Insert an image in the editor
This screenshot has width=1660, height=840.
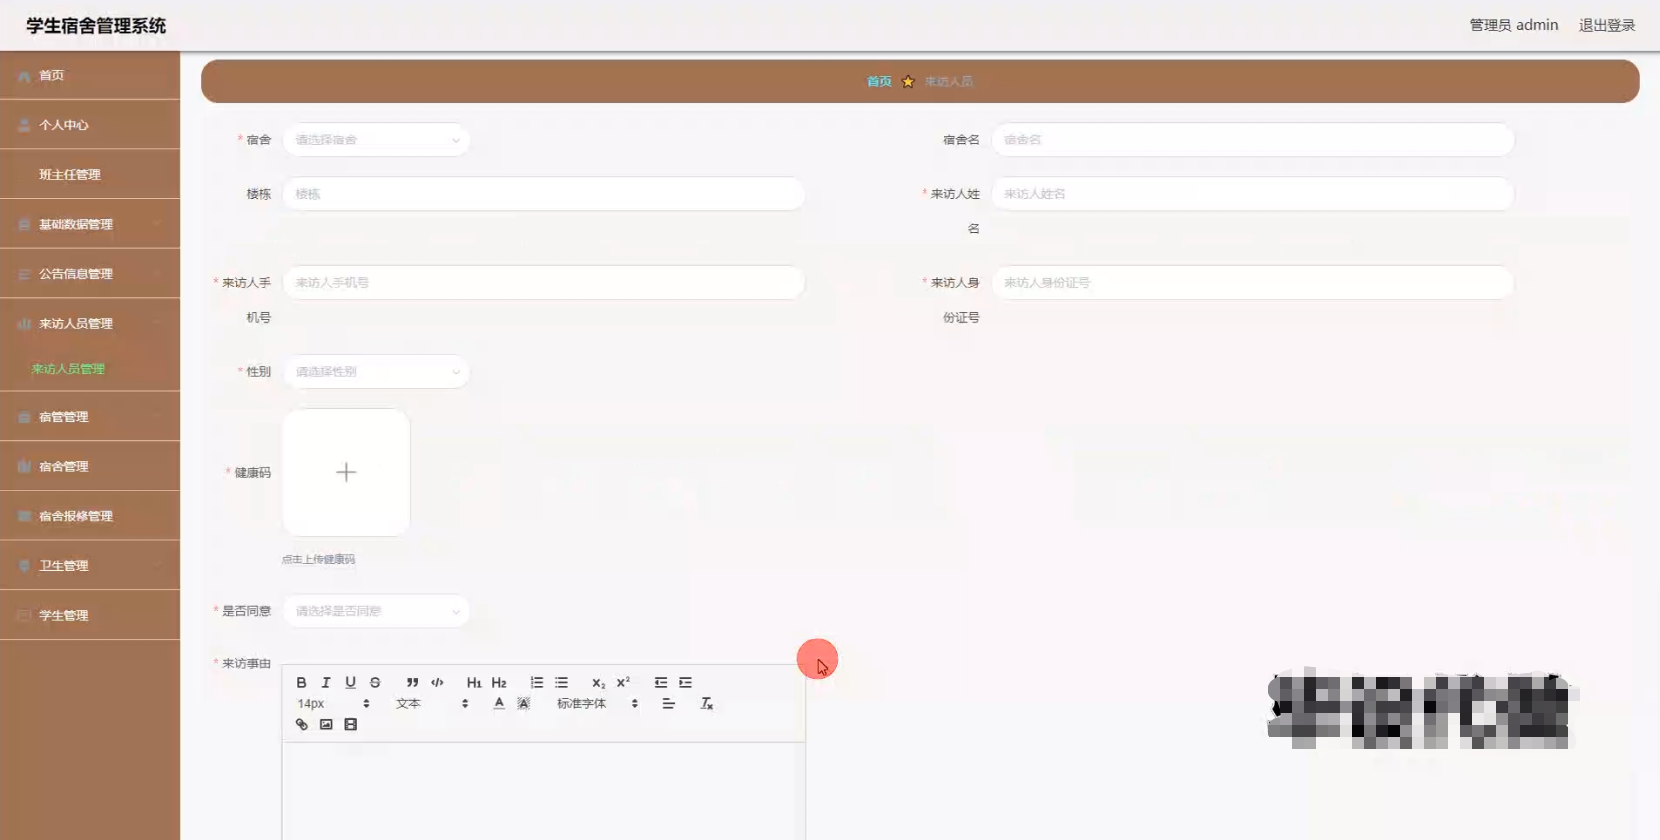[x=326, y=725]
